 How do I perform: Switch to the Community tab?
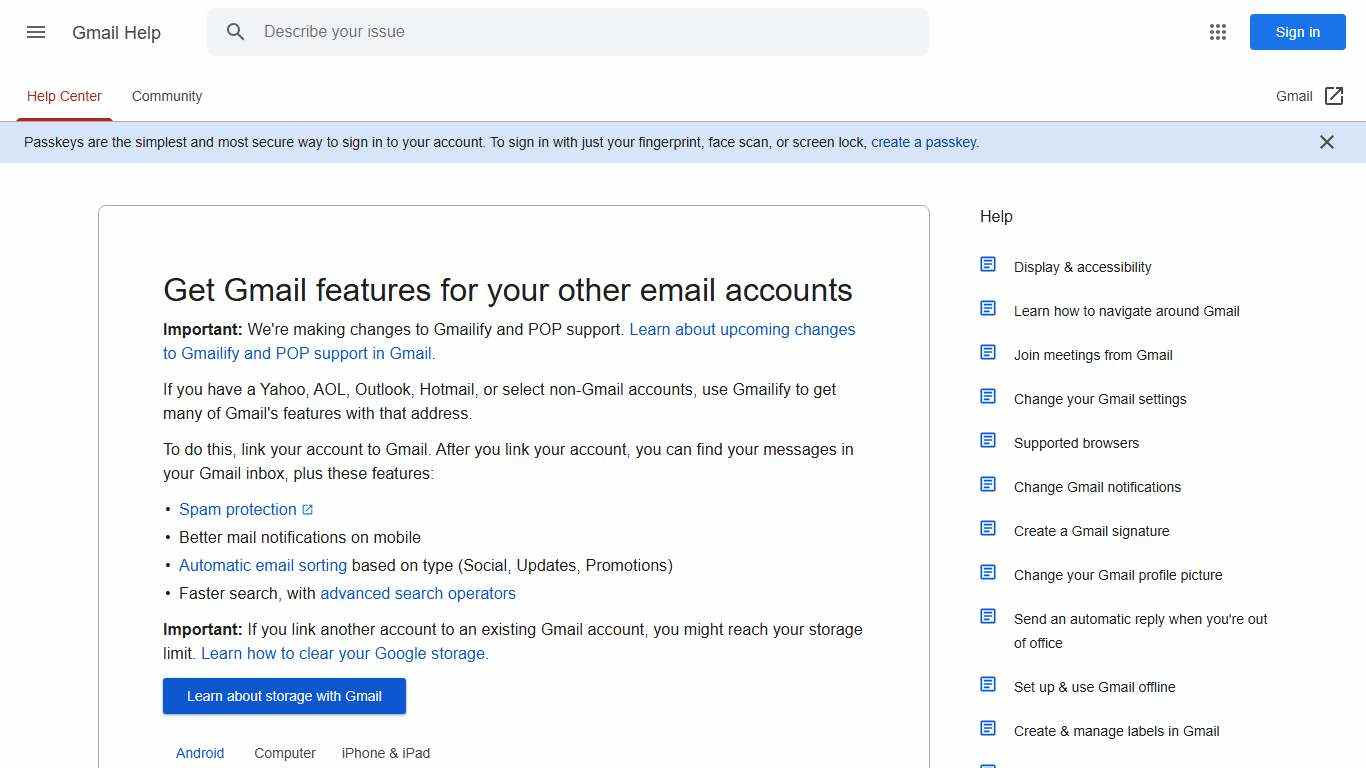tap(167, 96)
